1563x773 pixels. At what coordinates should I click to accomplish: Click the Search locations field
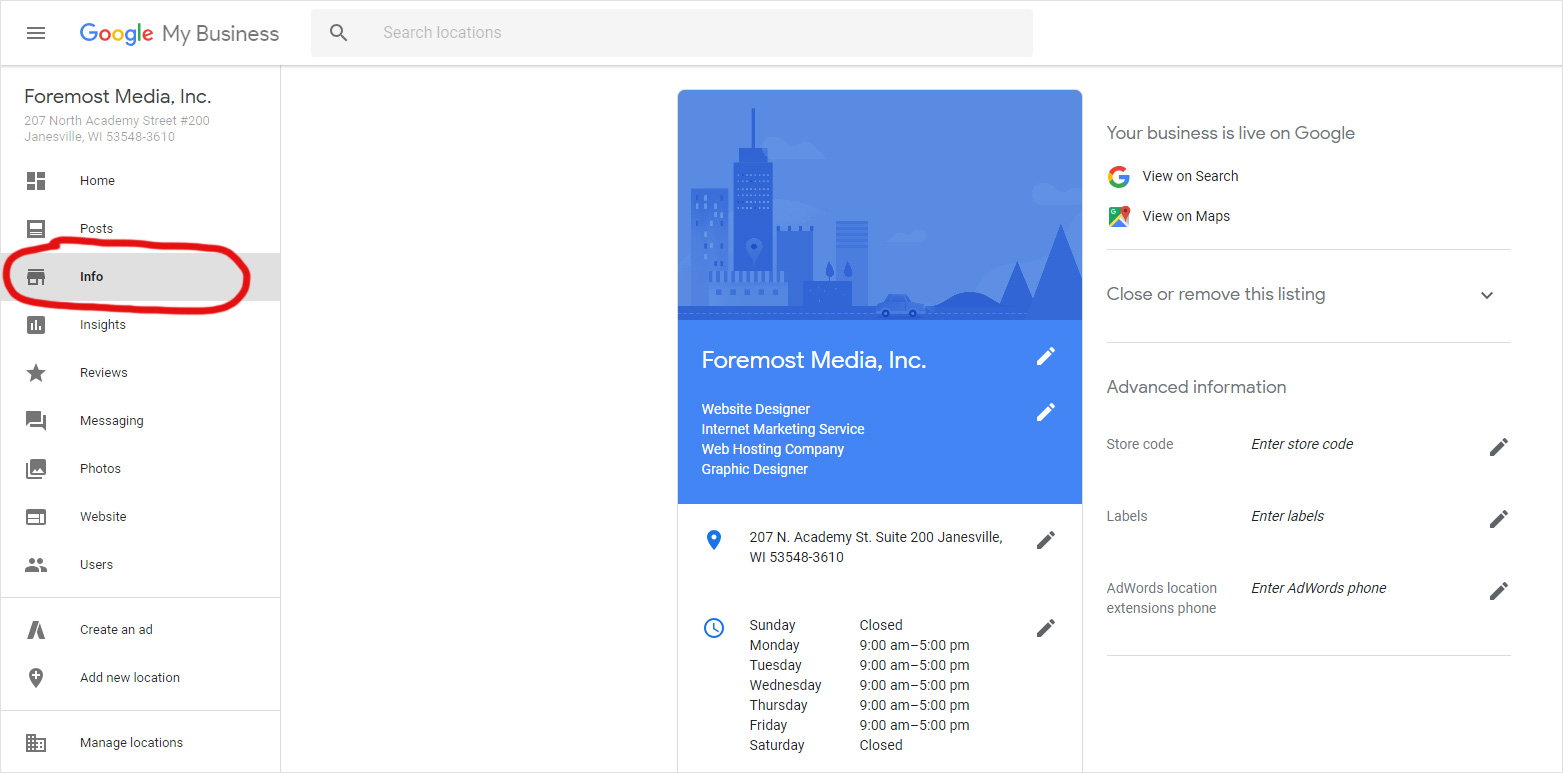click(670, 32)
